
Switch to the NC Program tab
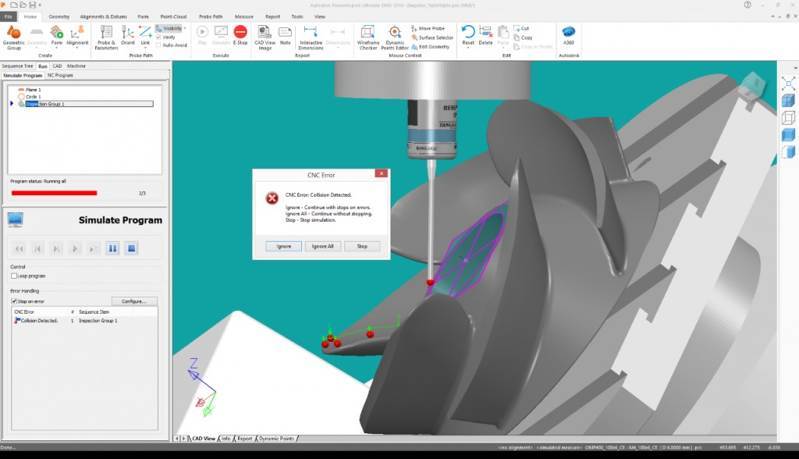click(x=61, y=75)
